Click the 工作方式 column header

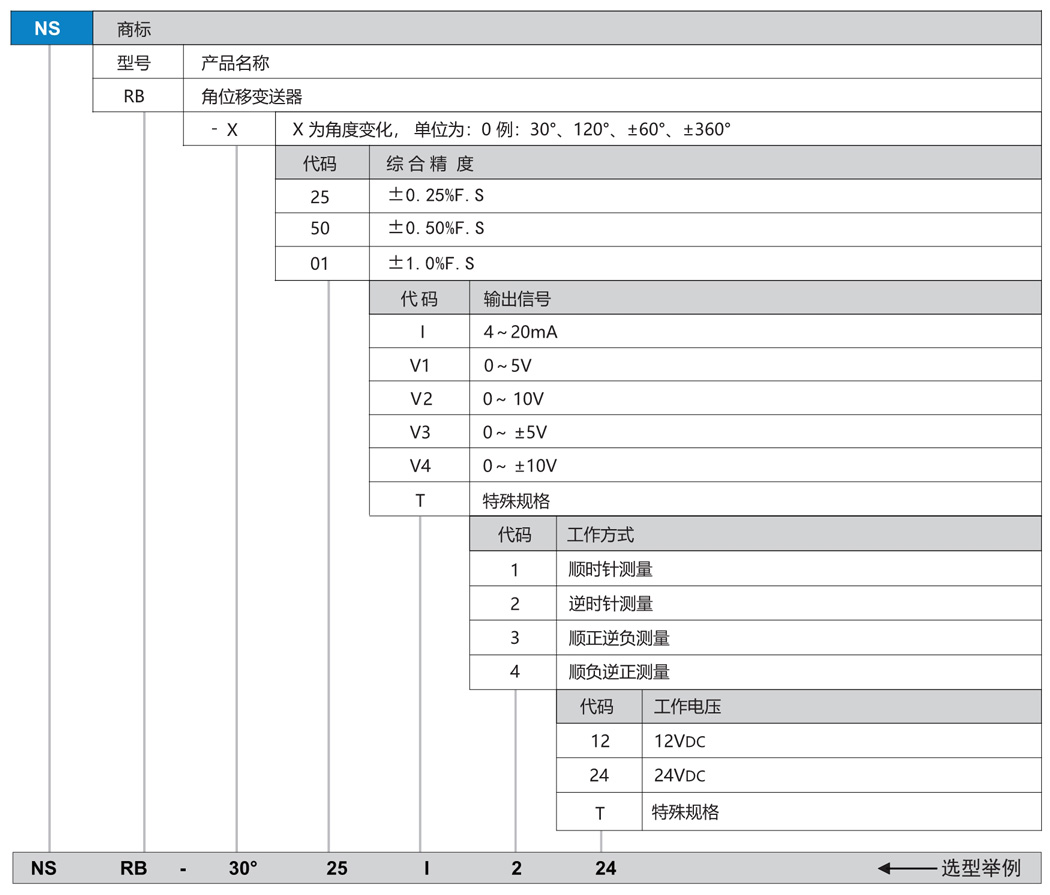tap(600, 536)
